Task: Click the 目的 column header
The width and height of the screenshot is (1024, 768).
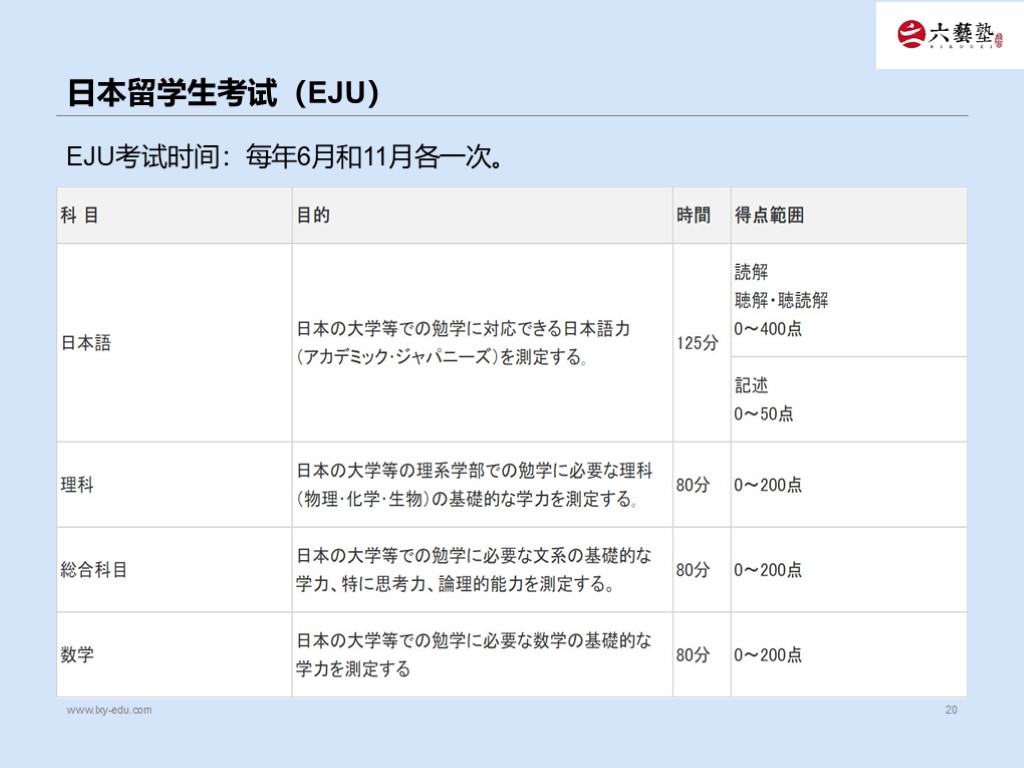Action: coord(313,215)
